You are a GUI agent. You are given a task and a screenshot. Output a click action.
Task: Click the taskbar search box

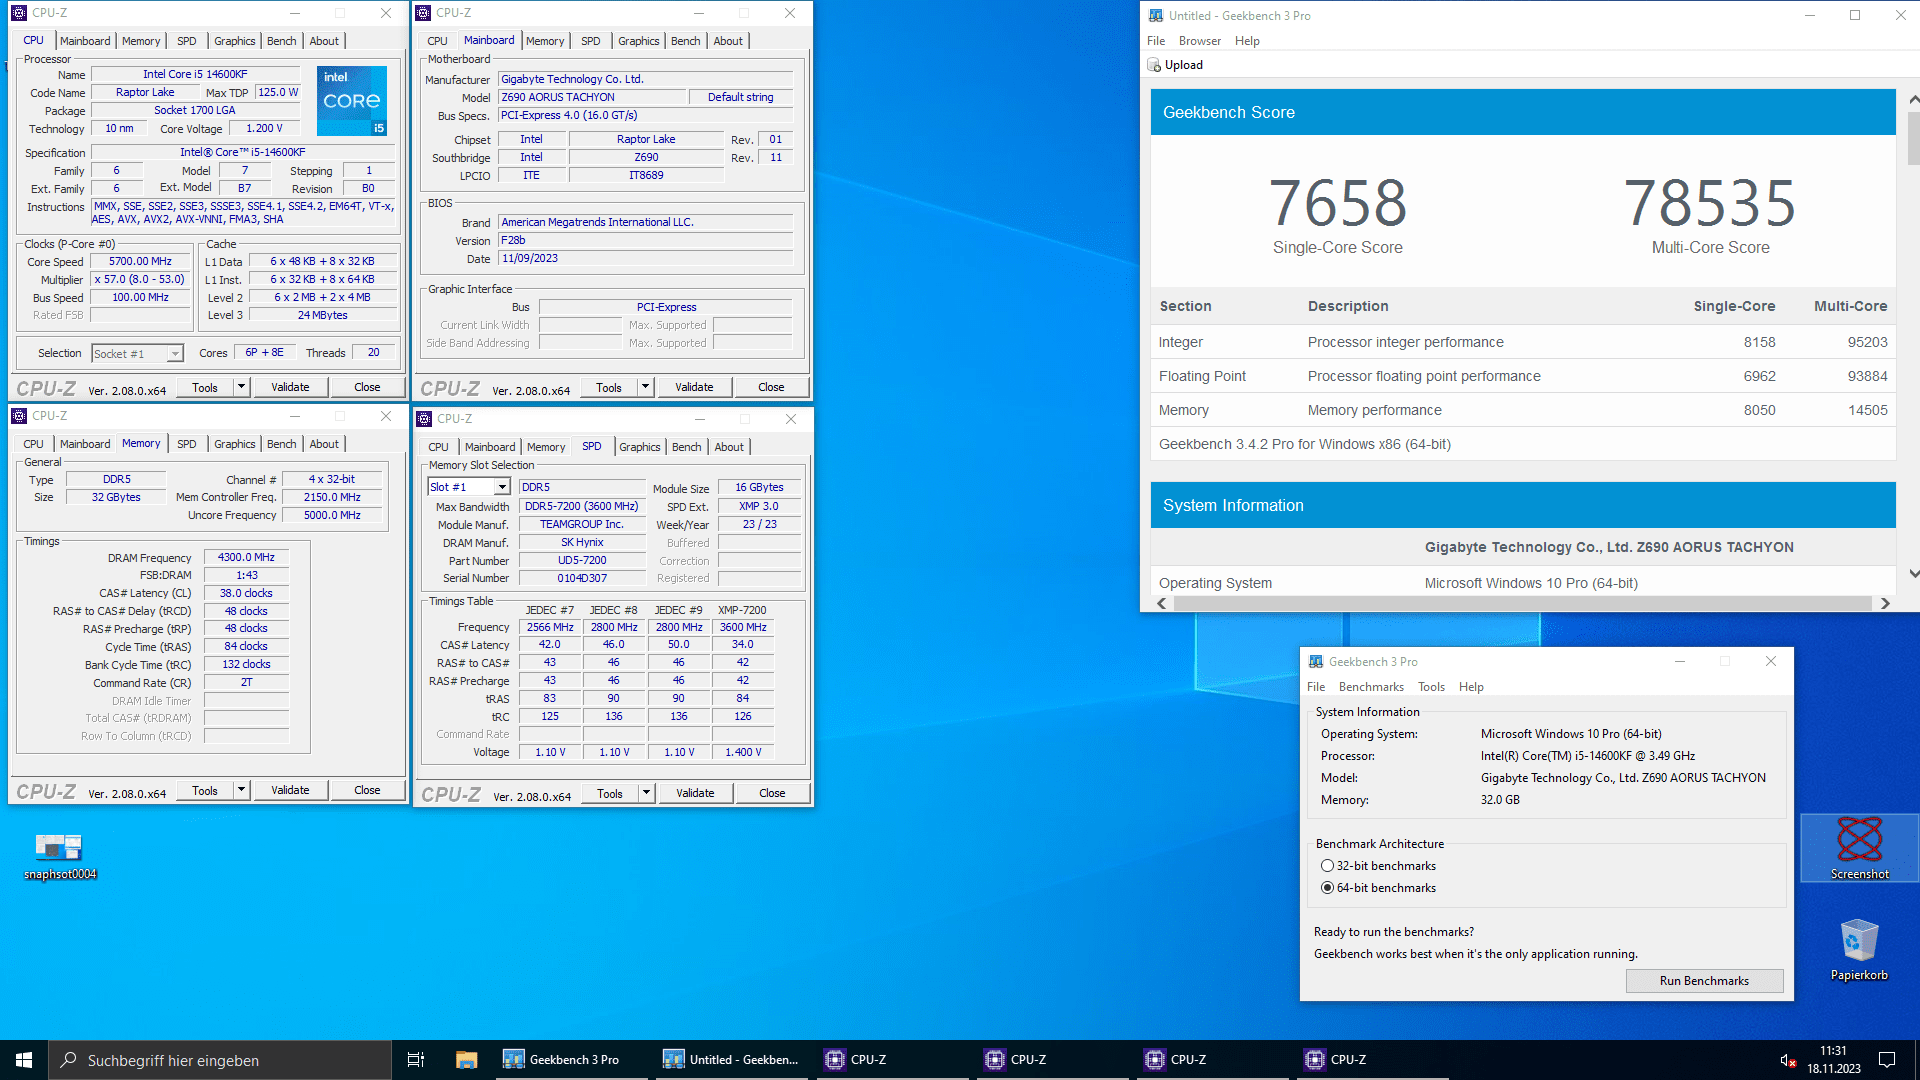pos(220,1060)
